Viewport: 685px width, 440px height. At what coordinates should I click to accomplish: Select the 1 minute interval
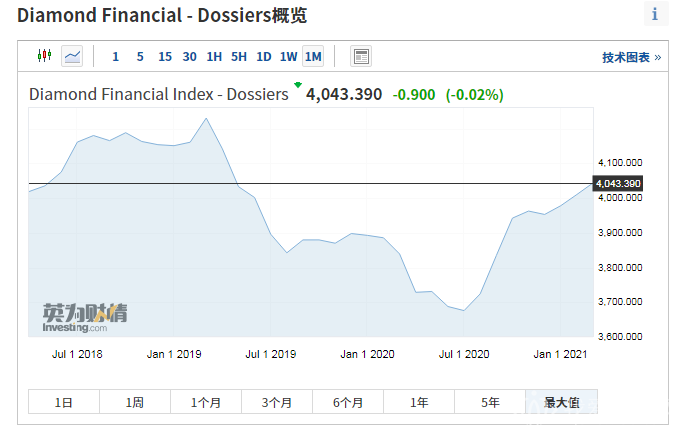pos(115,56)
